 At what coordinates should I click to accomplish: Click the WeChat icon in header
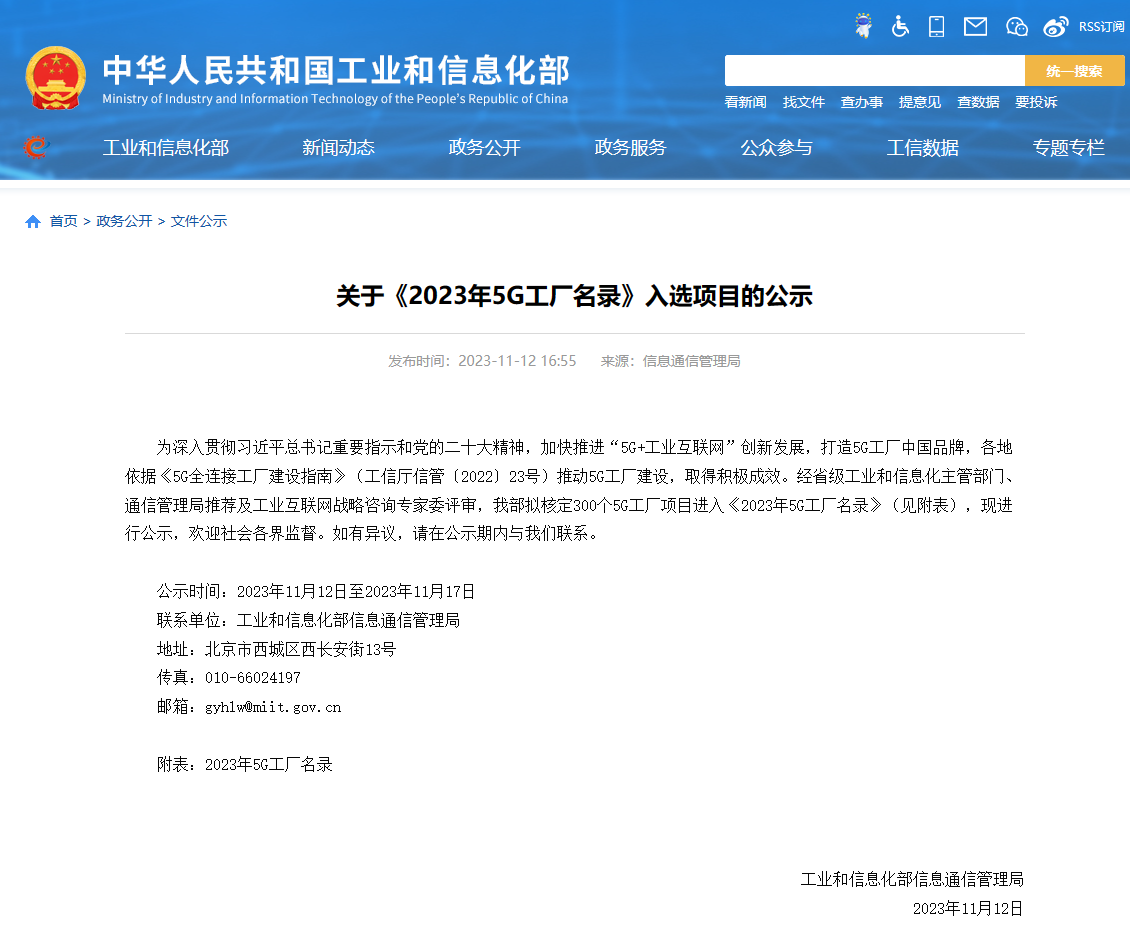tap(1016, 26)
